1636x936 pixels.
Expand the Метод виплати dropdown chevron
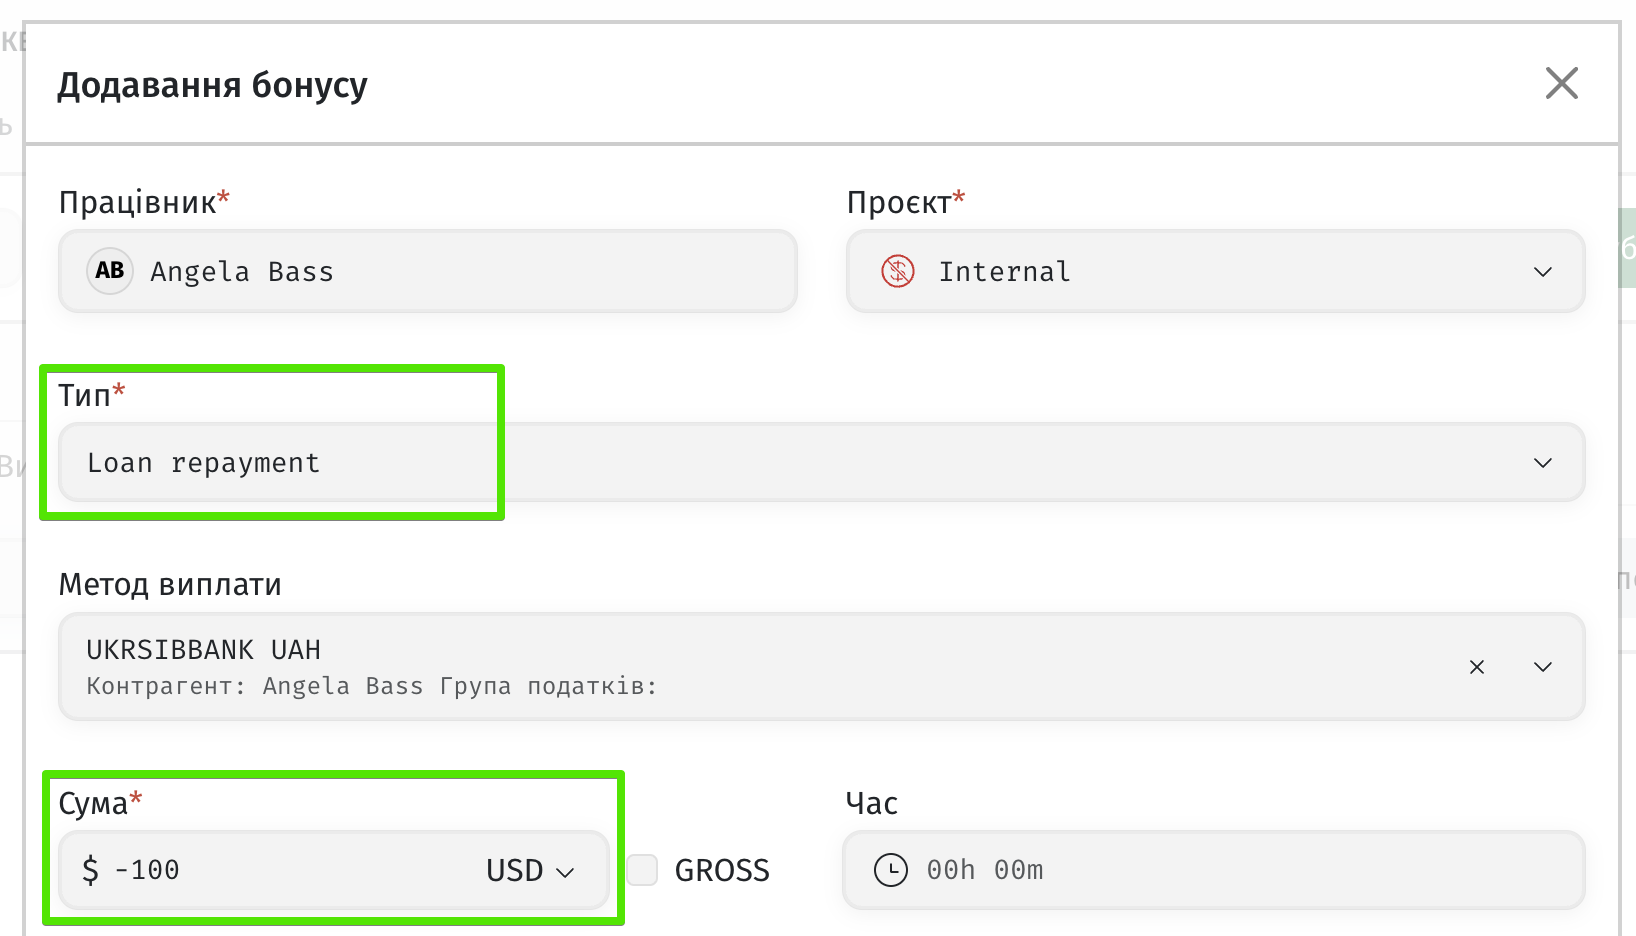1543,667
